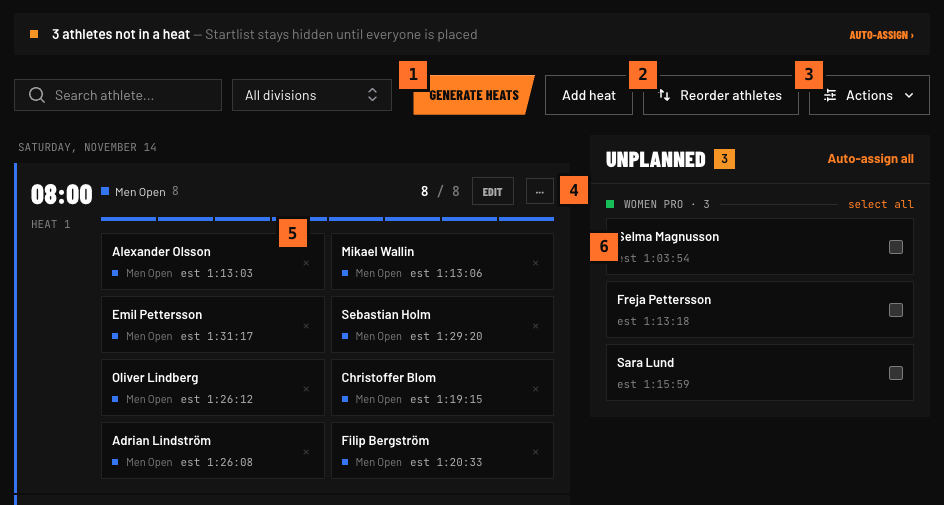944x505 pixels.
Task: Click the Men Open blue division swatch in heat header
Action: [x=105, y=191]
